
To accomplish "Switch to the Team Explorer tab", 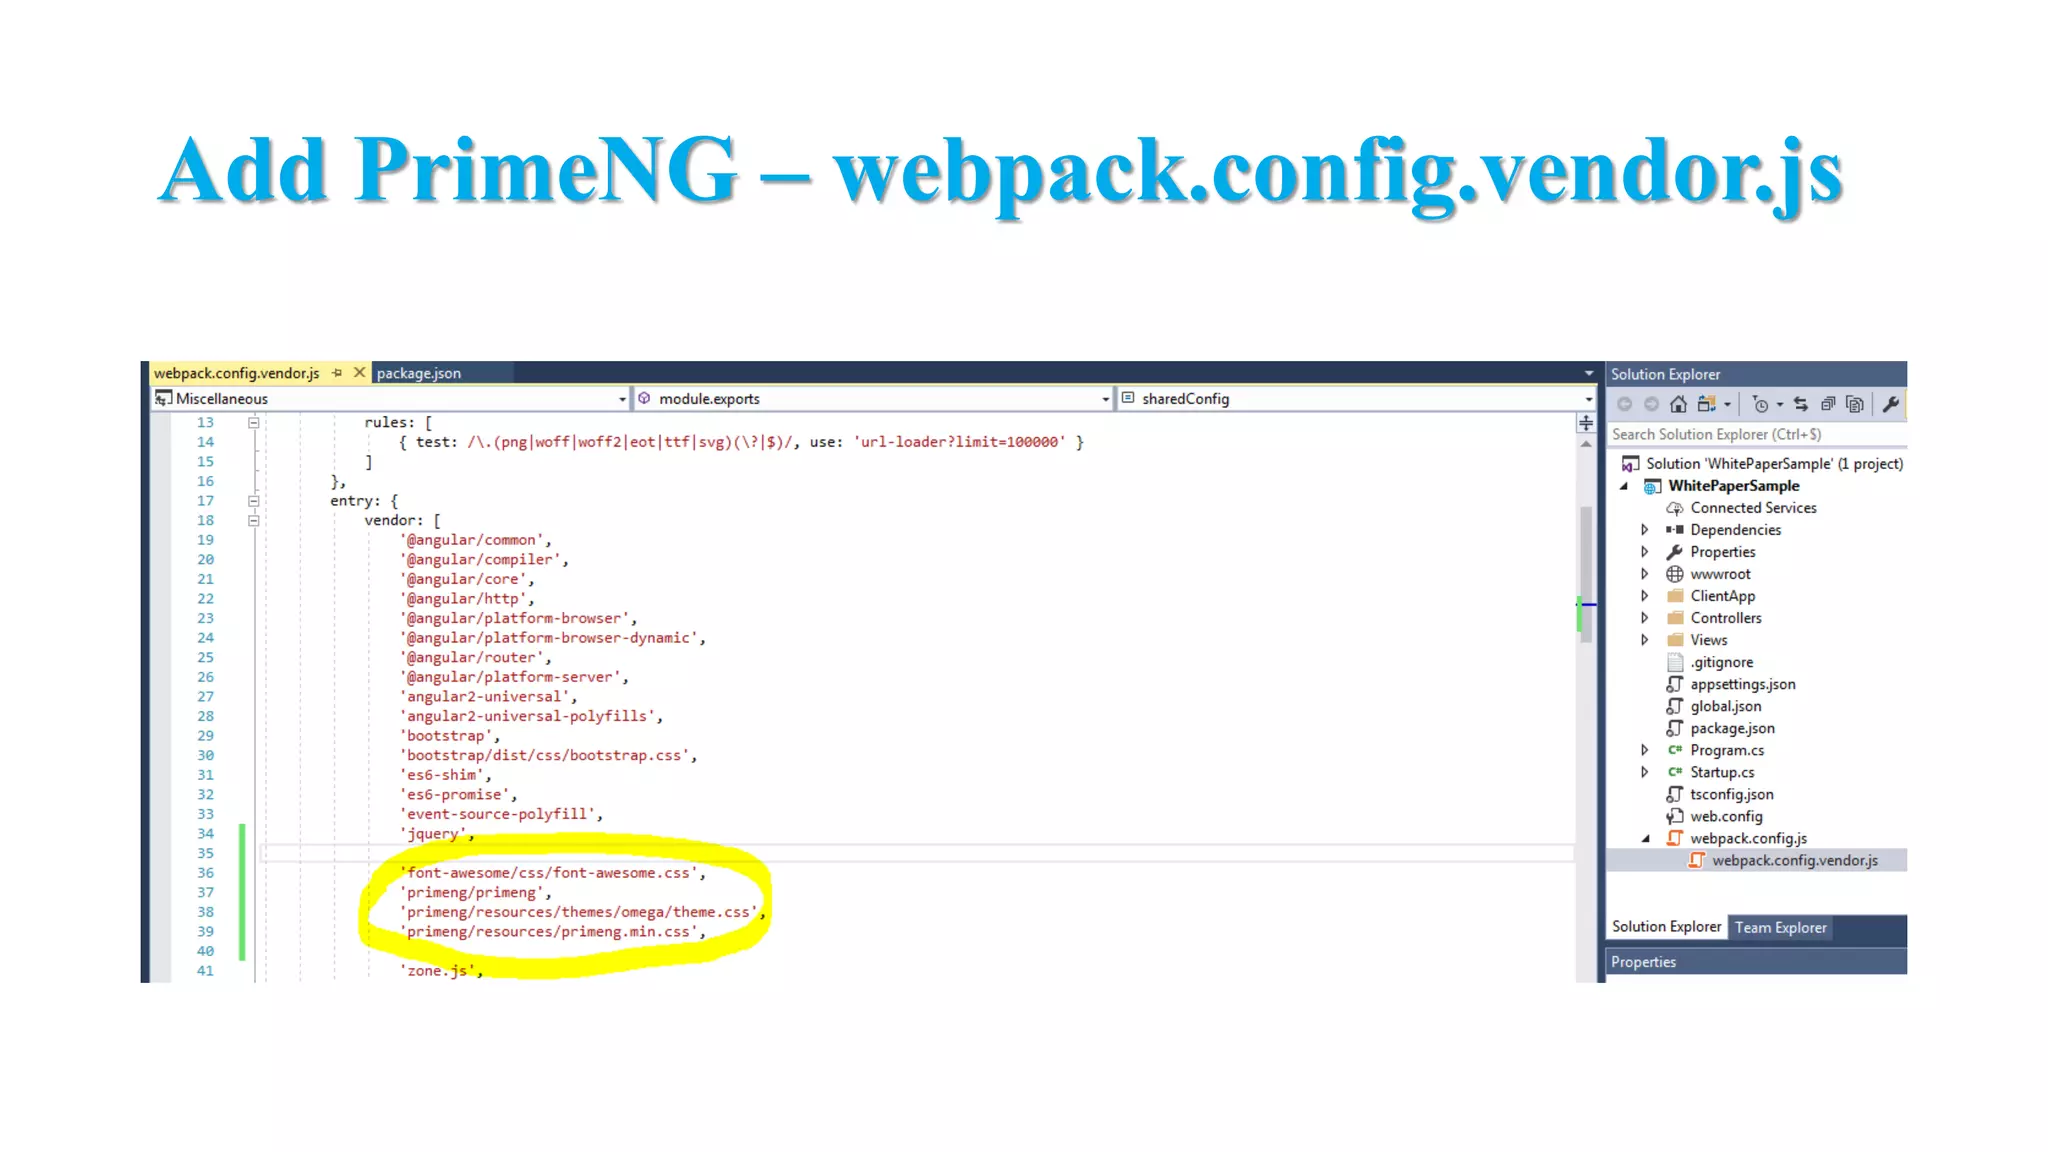I will 1780,928.
